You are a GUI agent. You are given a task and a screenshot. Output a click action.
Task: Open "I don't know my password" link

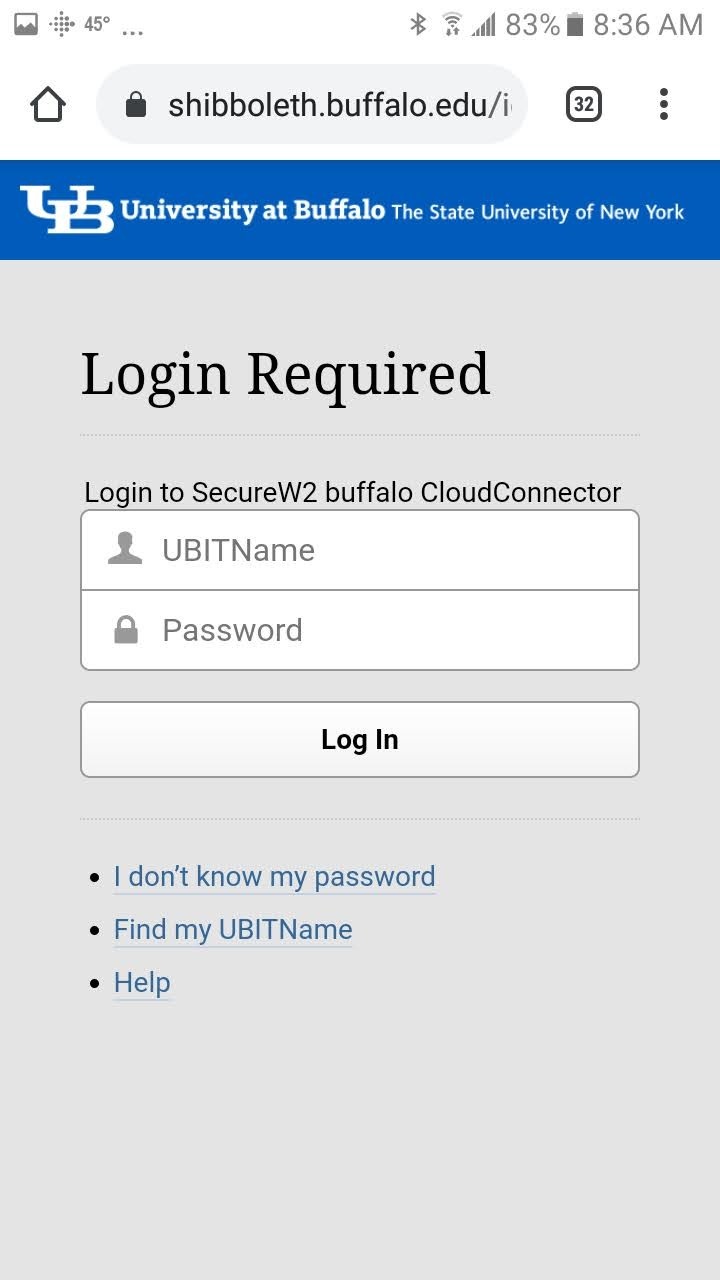tap(274, 877)
